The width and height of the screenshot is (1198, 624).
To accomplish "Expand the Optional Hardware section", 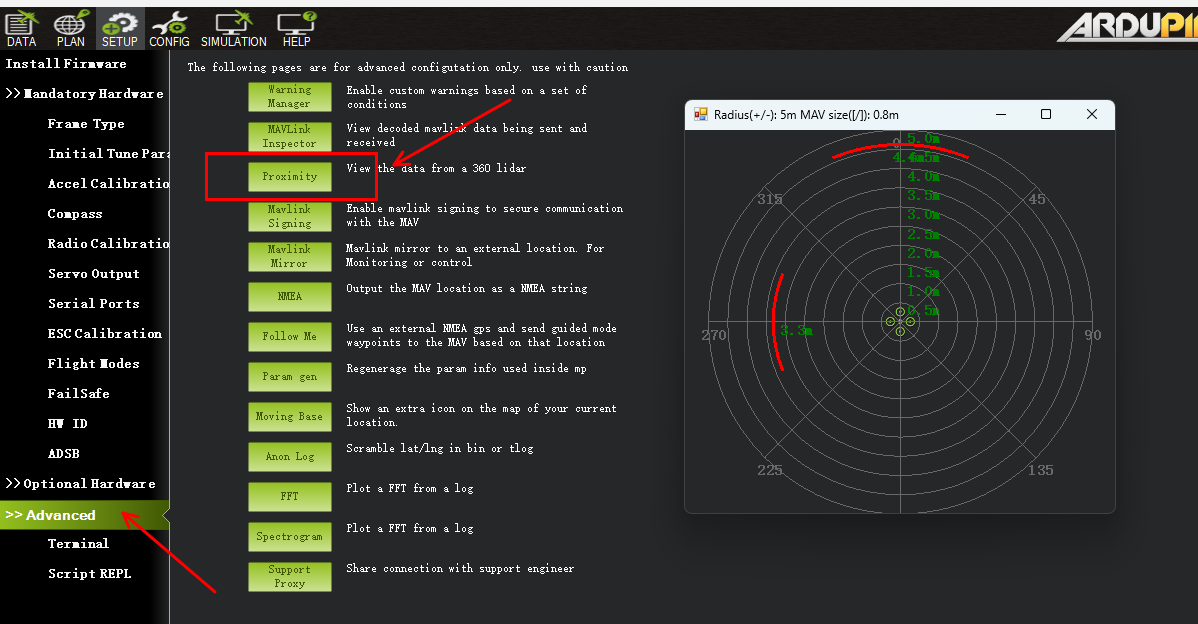I will pos(80,484).
